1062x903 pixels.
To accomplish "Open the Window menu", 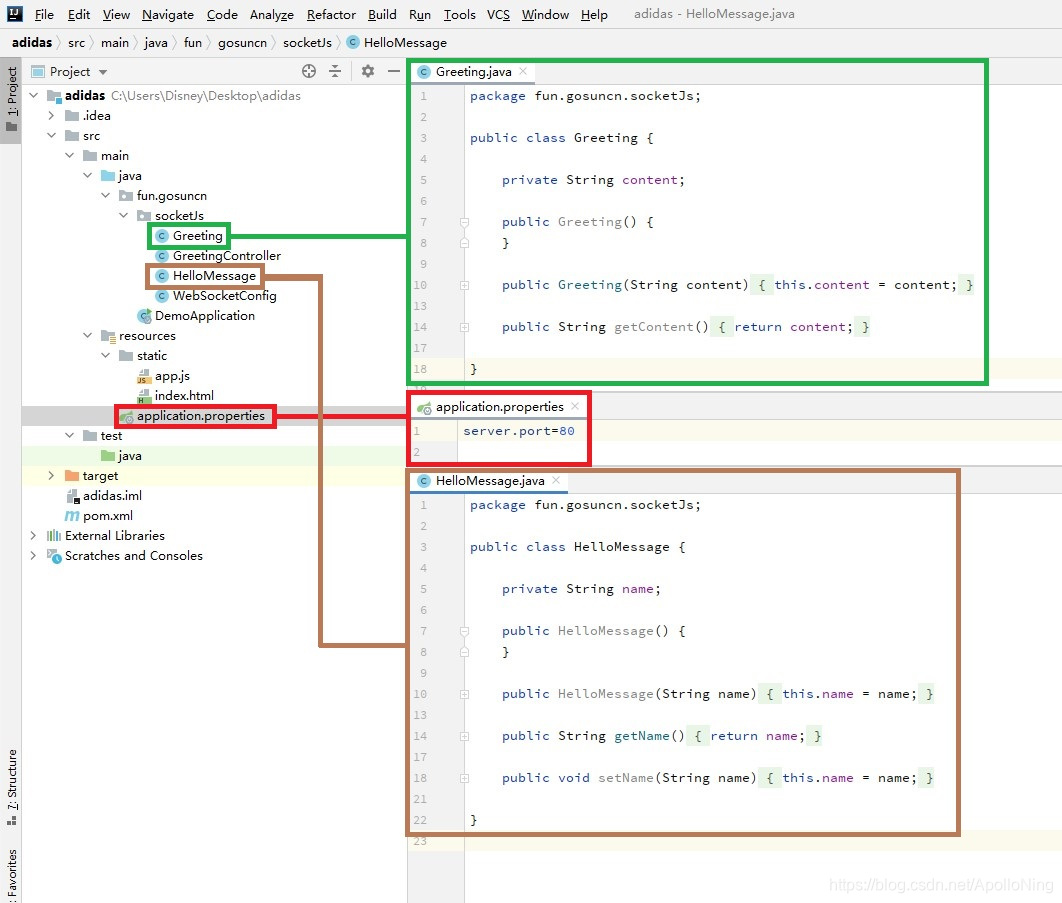I will pos(545,14).
